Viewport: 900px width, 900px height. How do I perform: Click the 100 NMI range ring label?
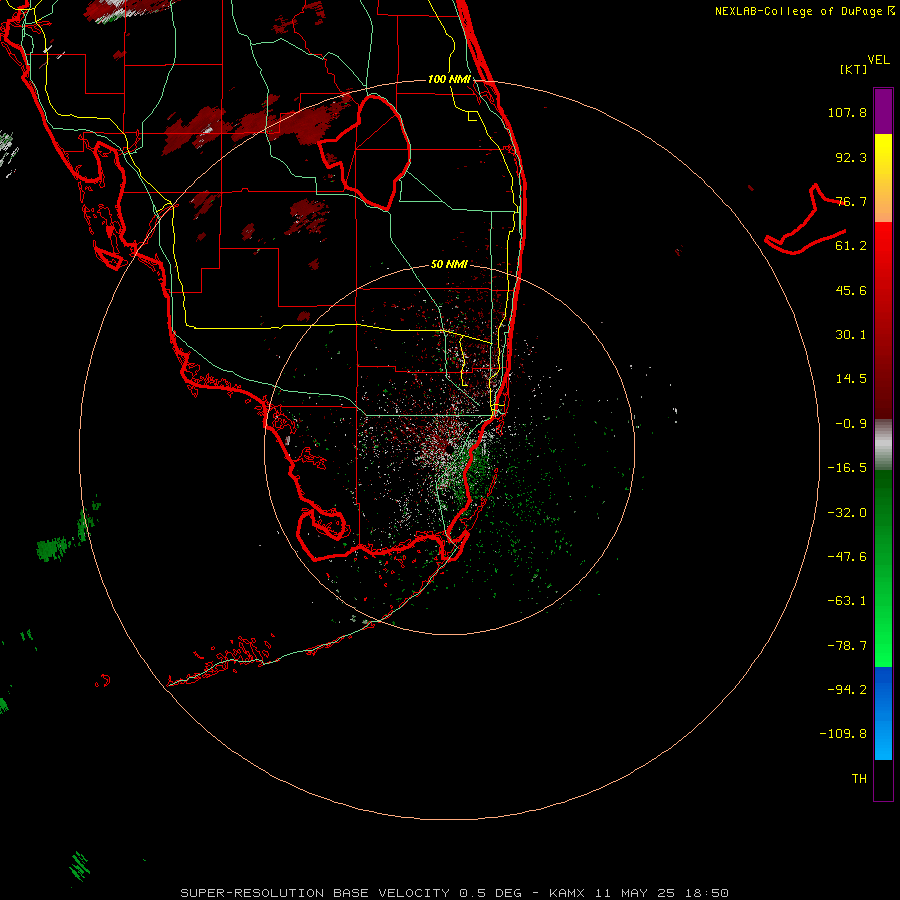coord(449,79)
